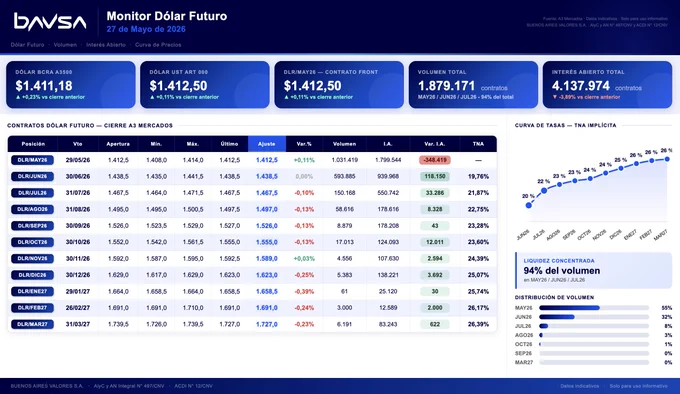Click the +0,03% variation for NOV26
The height and width of the screenshot is (394, 680).
click(304, 258)
